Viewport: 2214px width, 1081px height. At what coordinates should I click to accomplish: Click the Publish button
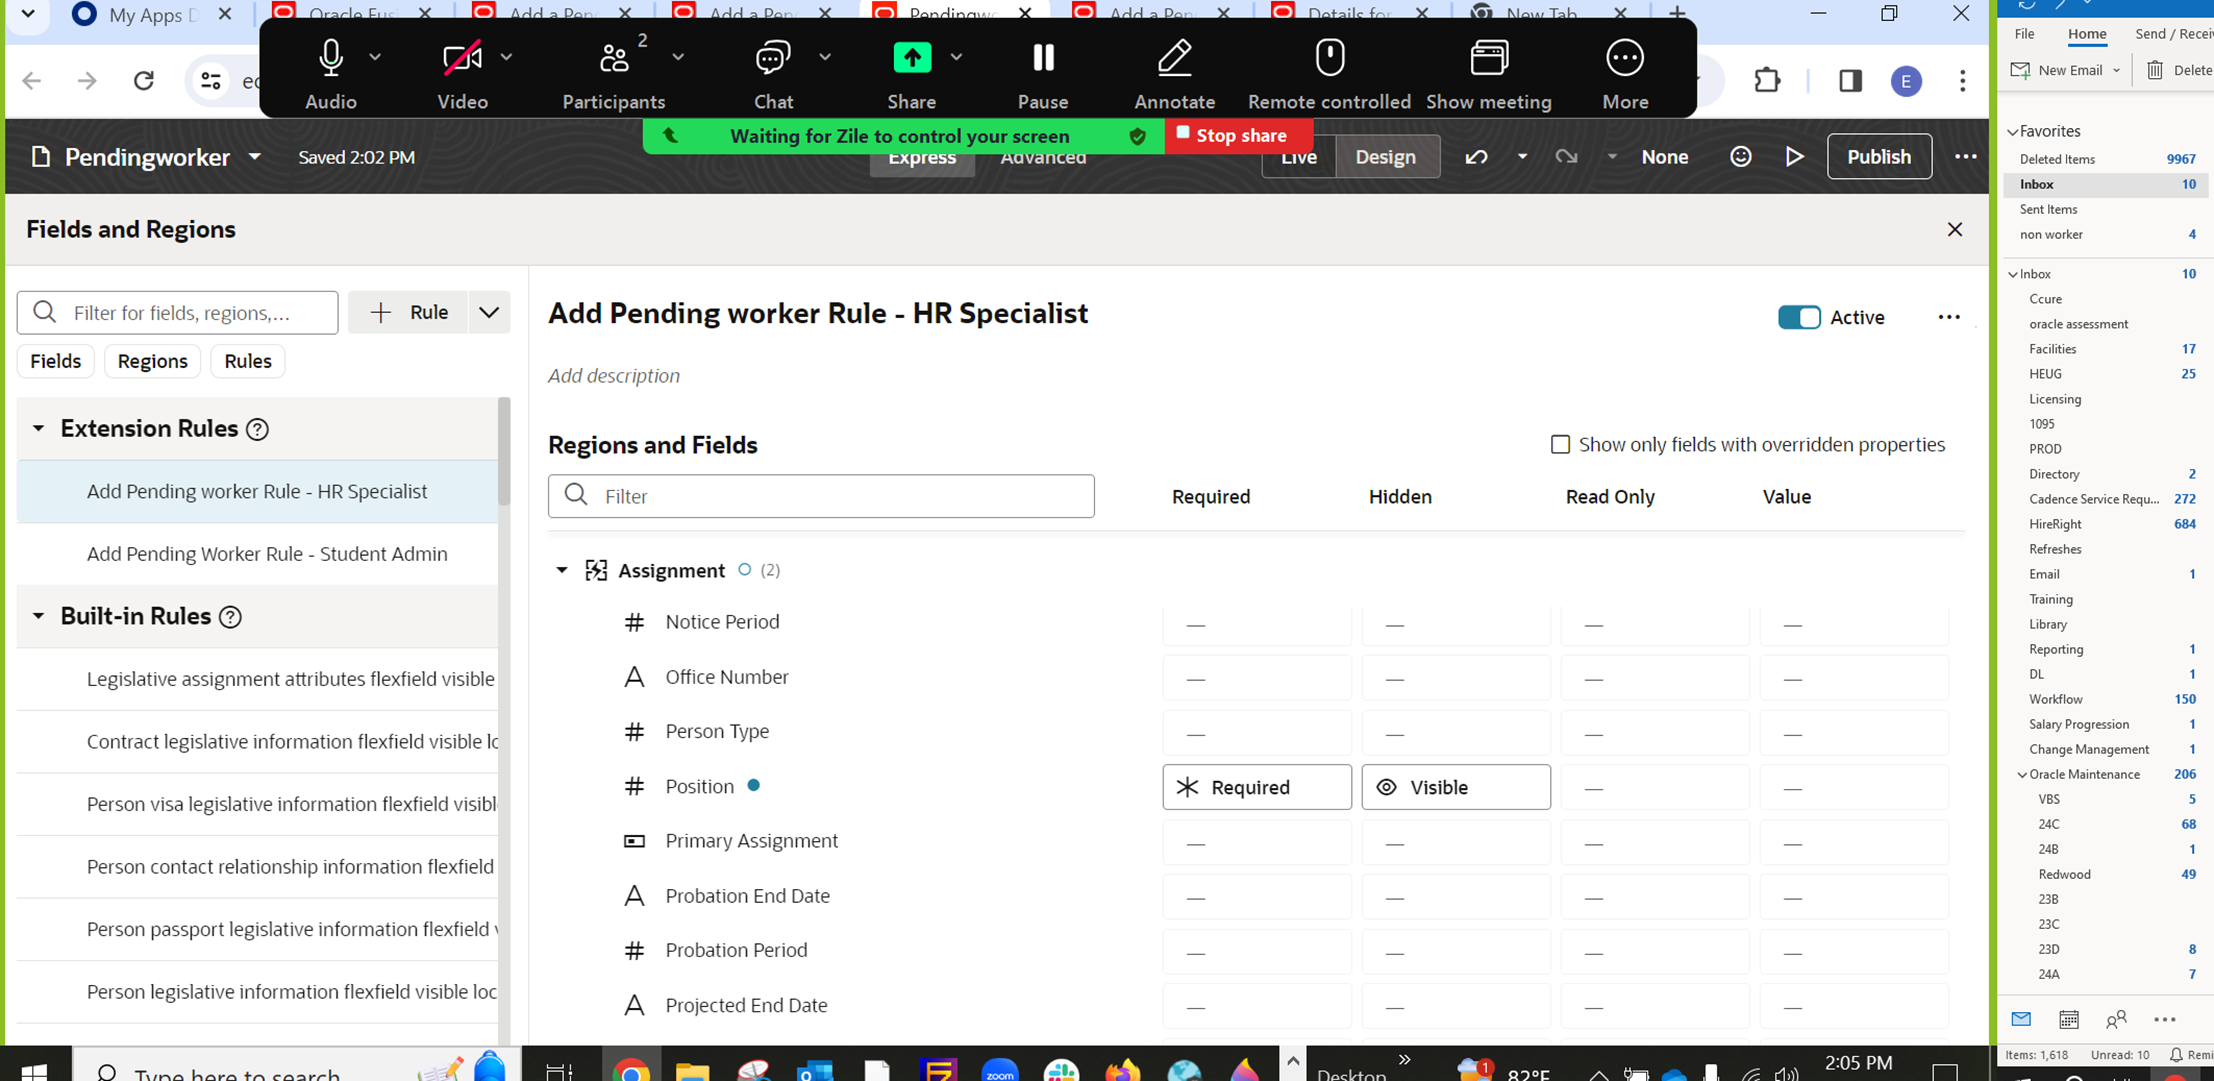[1879, 157]
